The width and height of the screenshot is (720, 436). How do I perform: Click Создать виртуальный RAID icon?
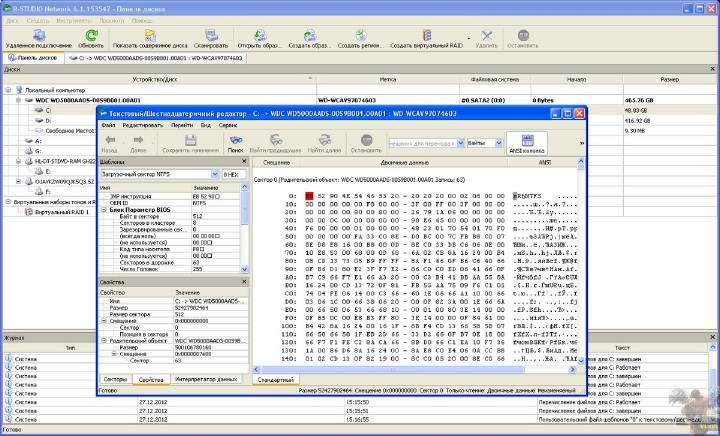click(428, 36)
